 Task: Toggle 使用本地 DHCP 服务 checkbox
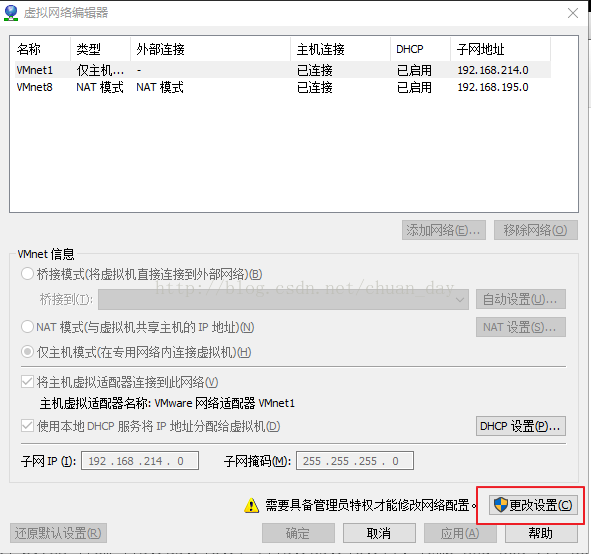[27, 426]
